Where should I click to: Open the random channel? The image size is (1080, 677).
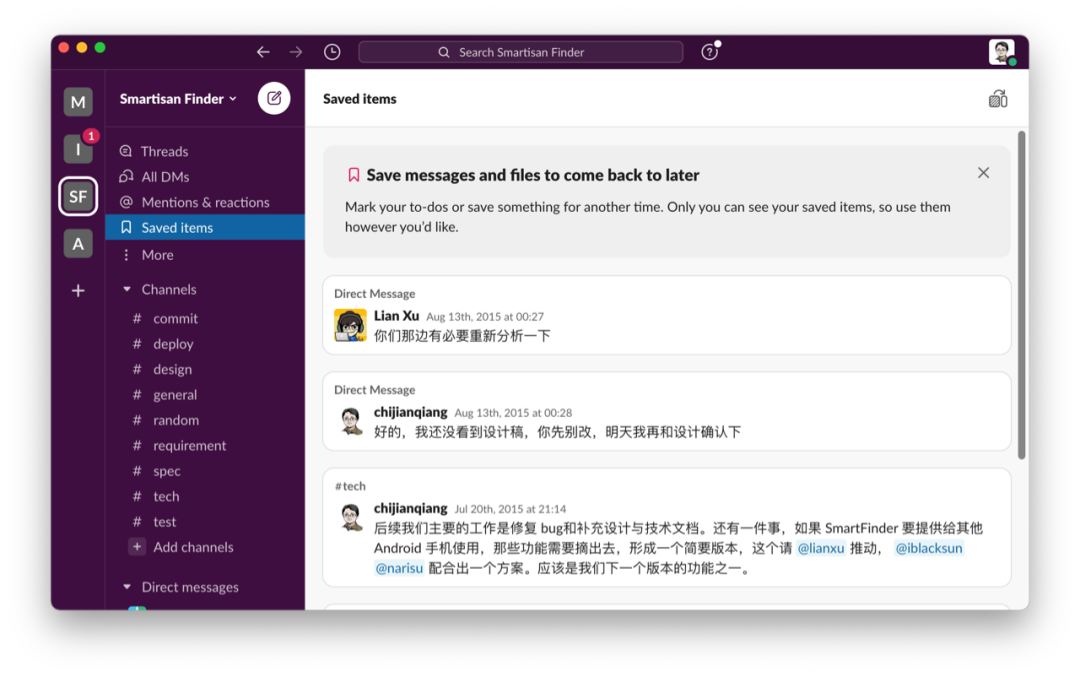(x=205, y=420)
